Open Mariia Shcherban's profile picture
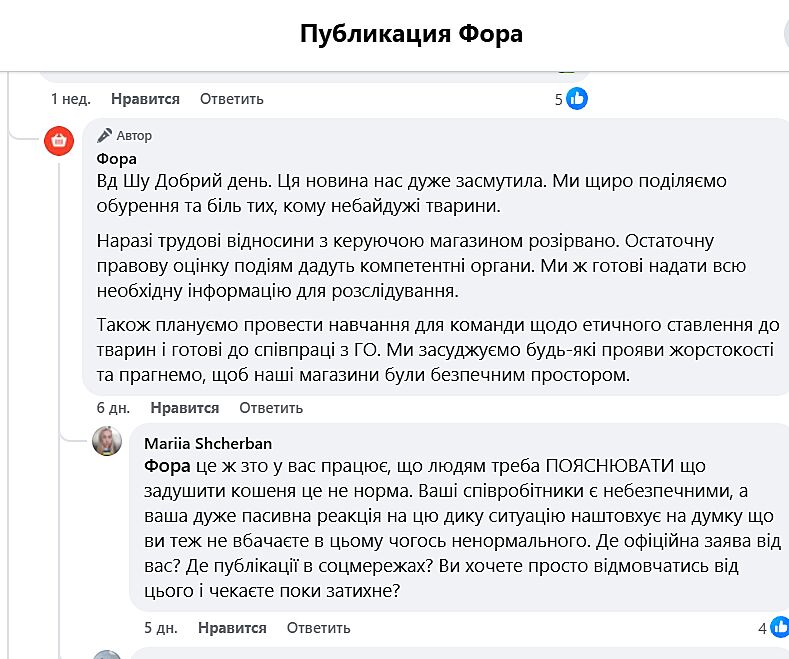The height and width of the screenshot is (659, 789). coord(107,441)
